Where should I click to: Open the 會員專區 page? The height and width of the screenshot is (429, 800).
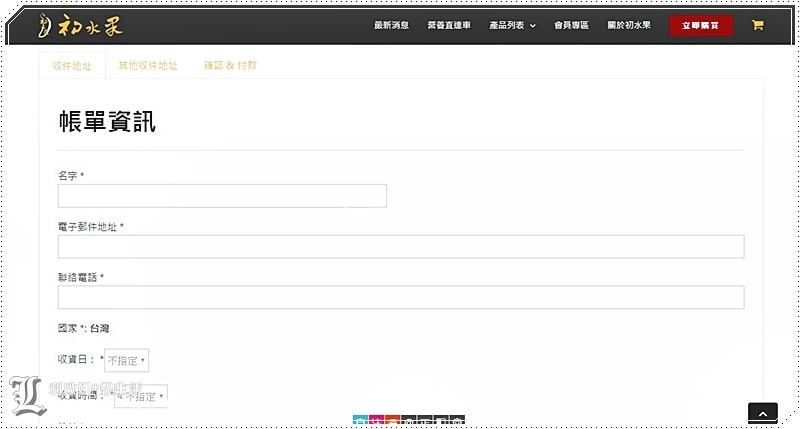571,26
